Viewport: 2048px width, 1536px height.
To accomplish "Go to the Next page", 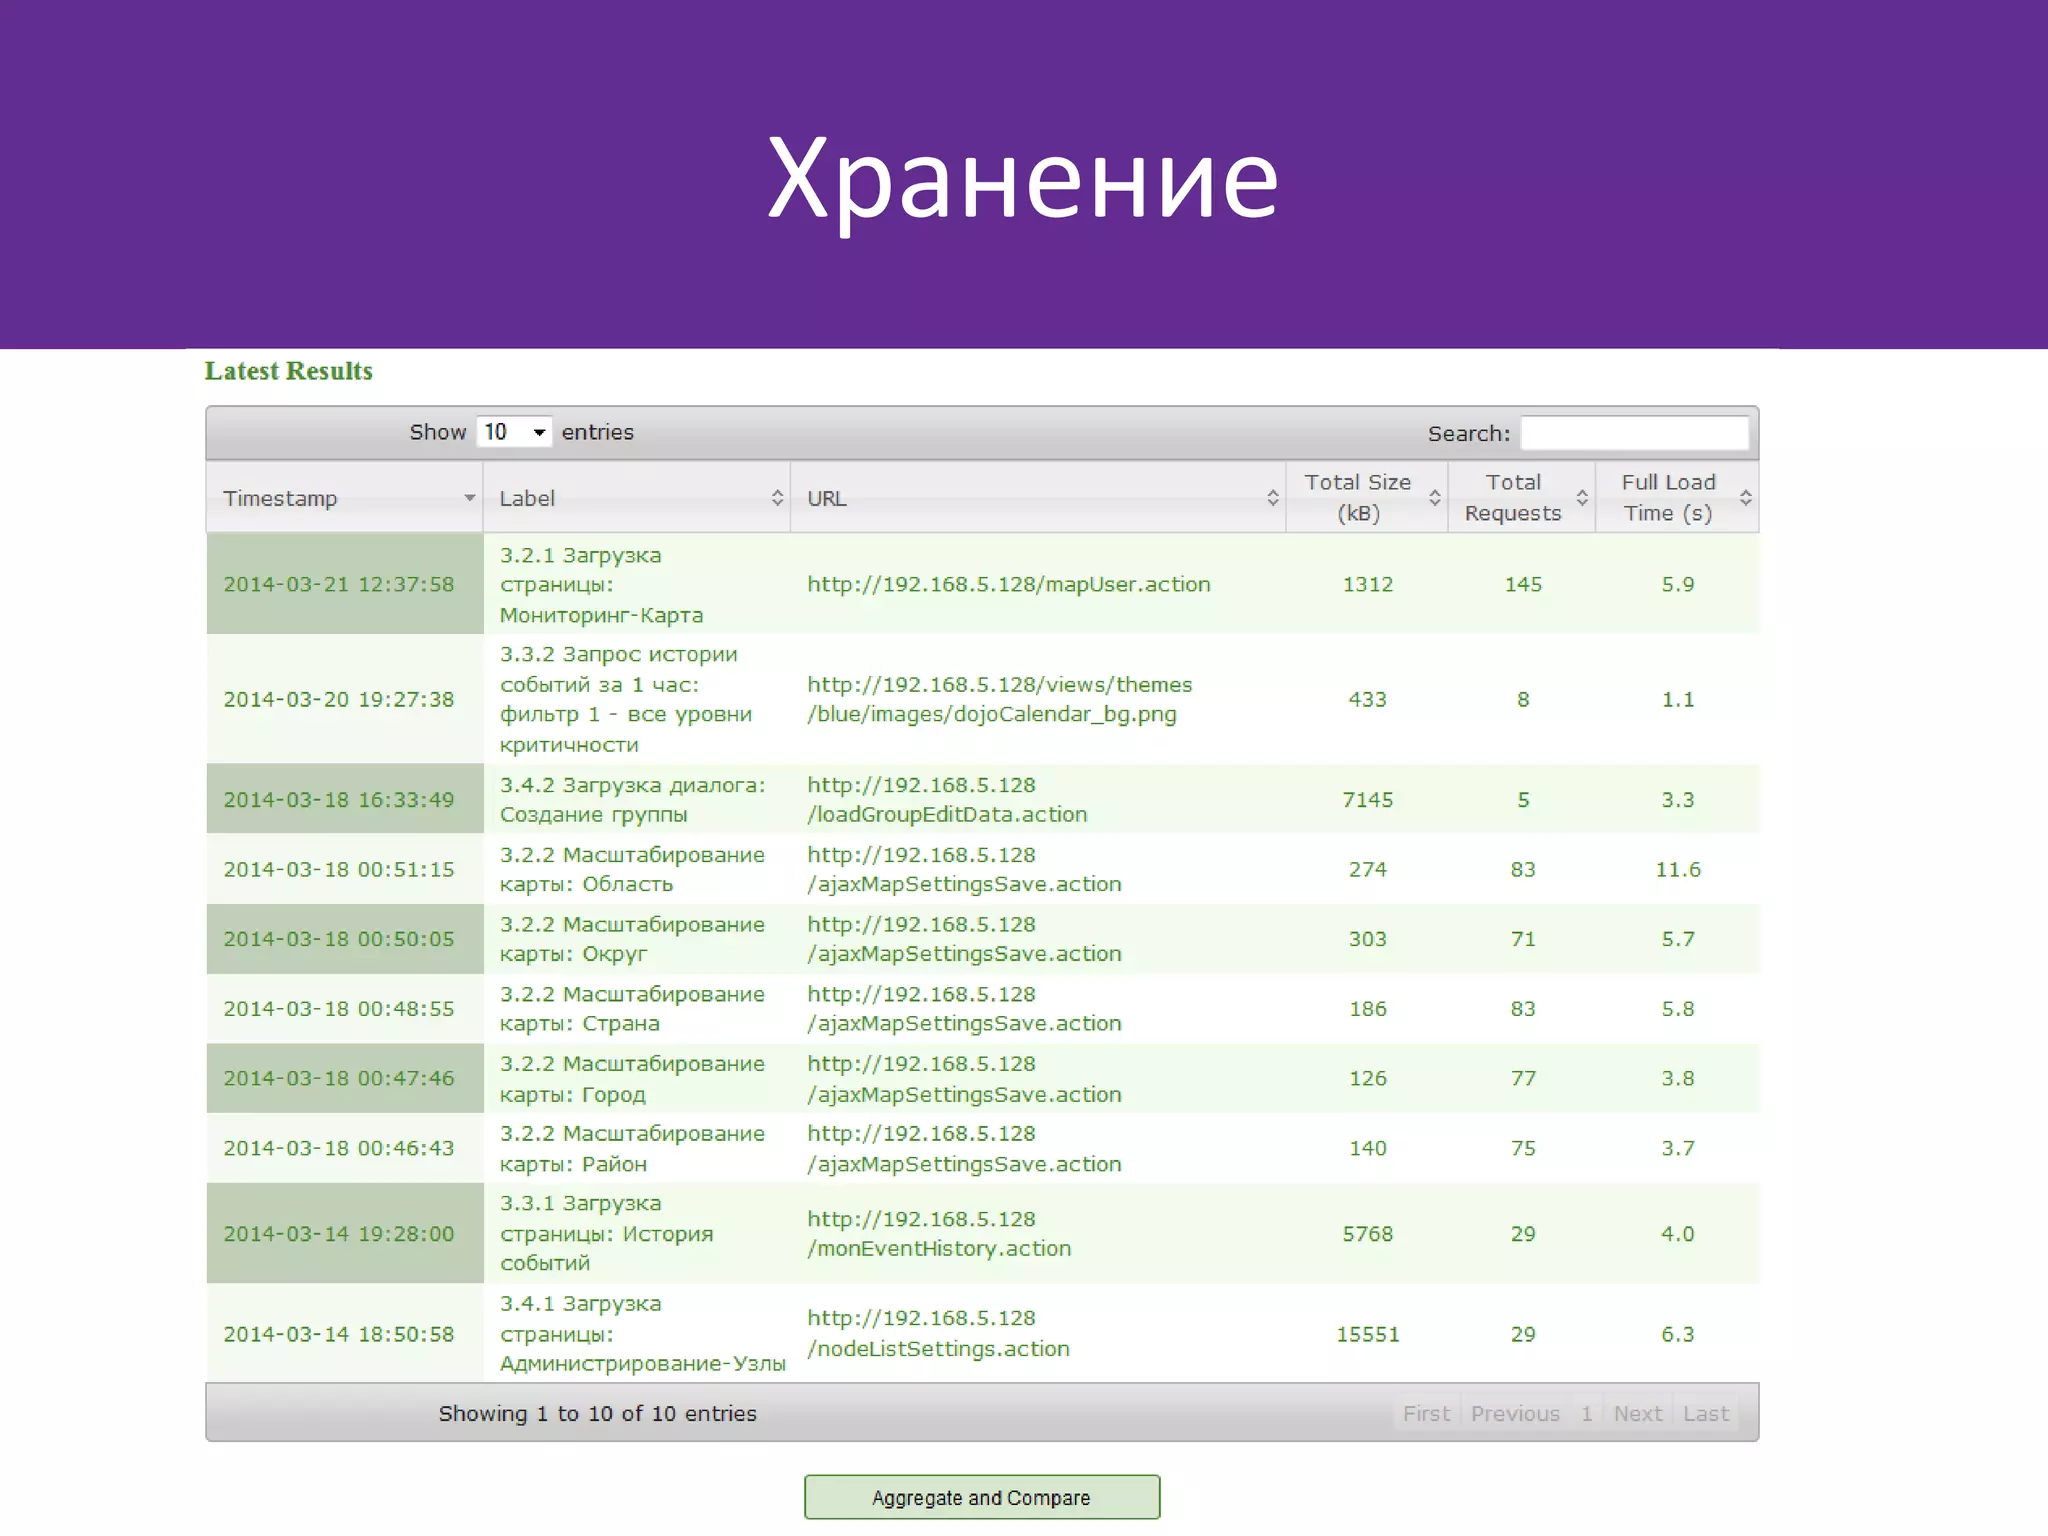I will point(1638,1413).
